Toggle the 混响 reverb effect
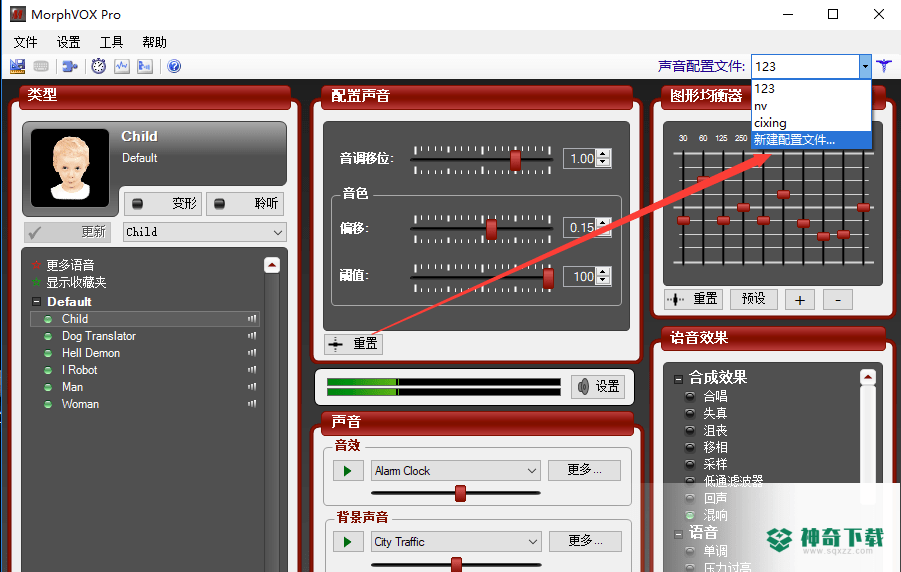Viewport: 901px width, 572px height. [690, 515]
